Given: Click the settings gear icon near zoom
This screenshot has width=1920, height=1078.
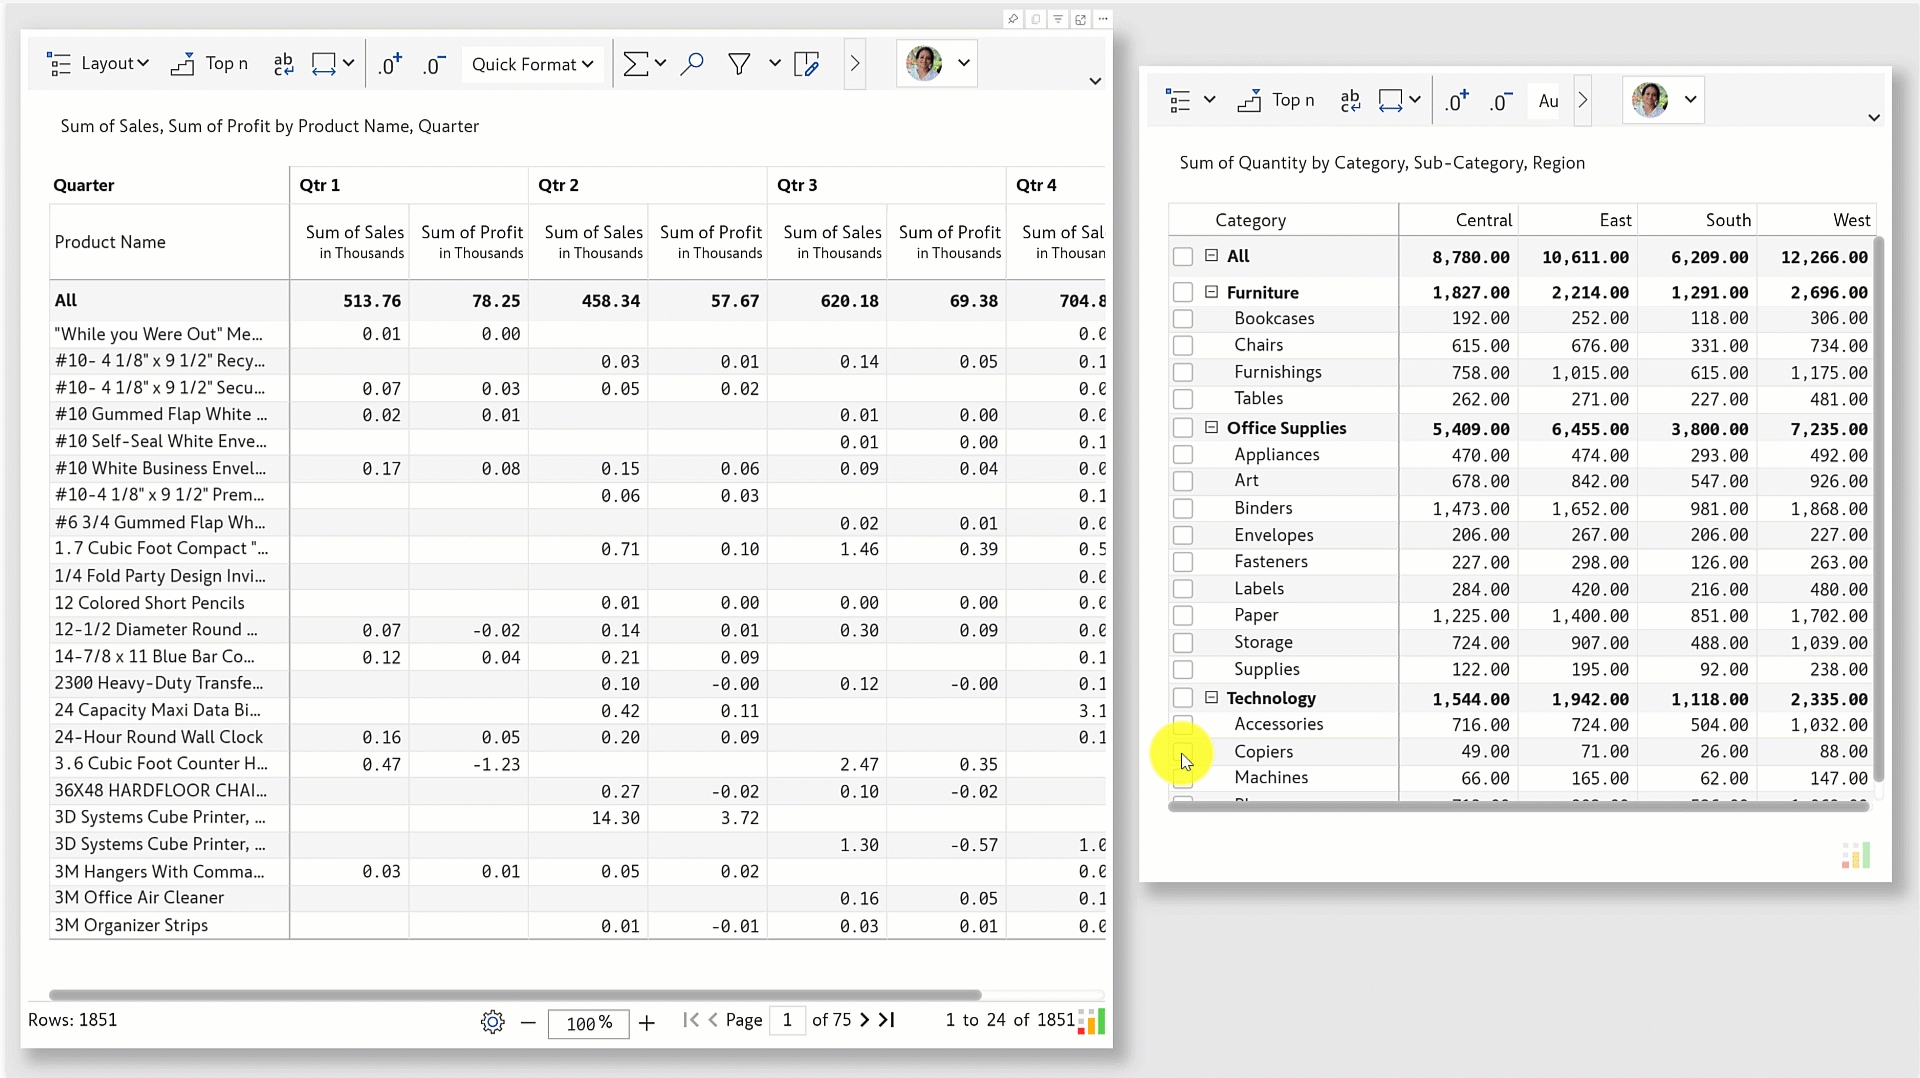Looking at the screenshot, I should tap(492, 1022).
